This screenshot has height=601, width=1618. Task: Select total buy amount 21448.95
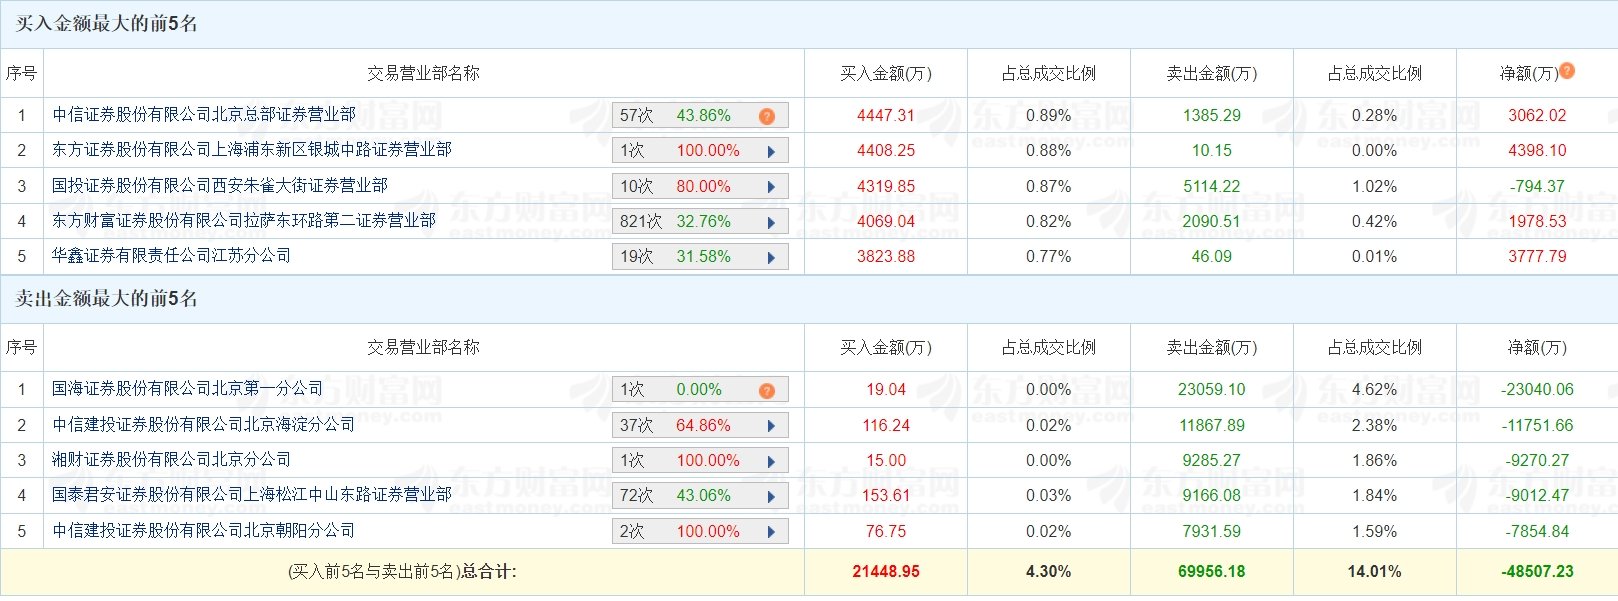point(886,572)
